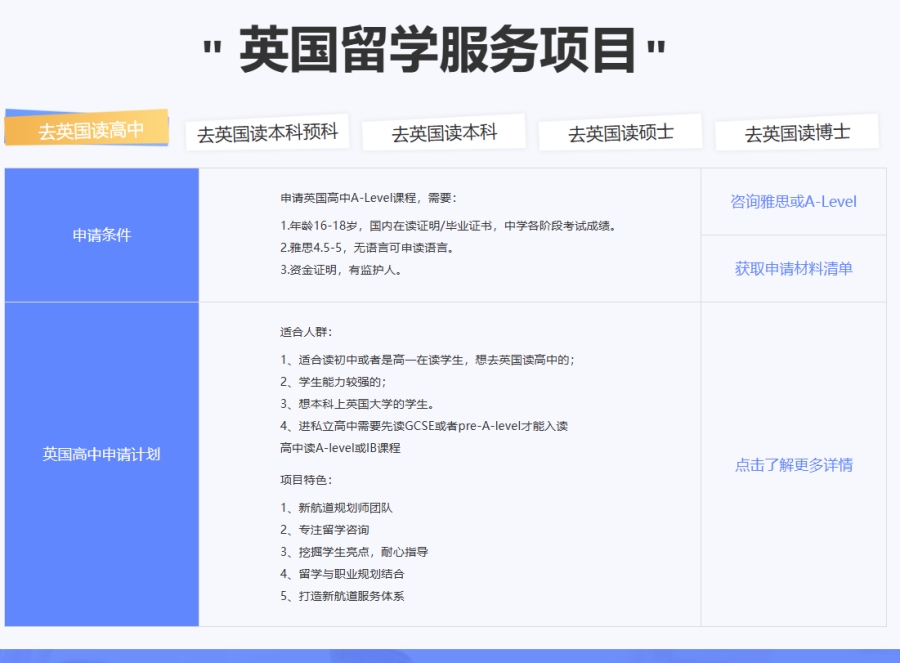Click the 英国留学服务项目 page title
Screen dimensions: 900x663
437,51
